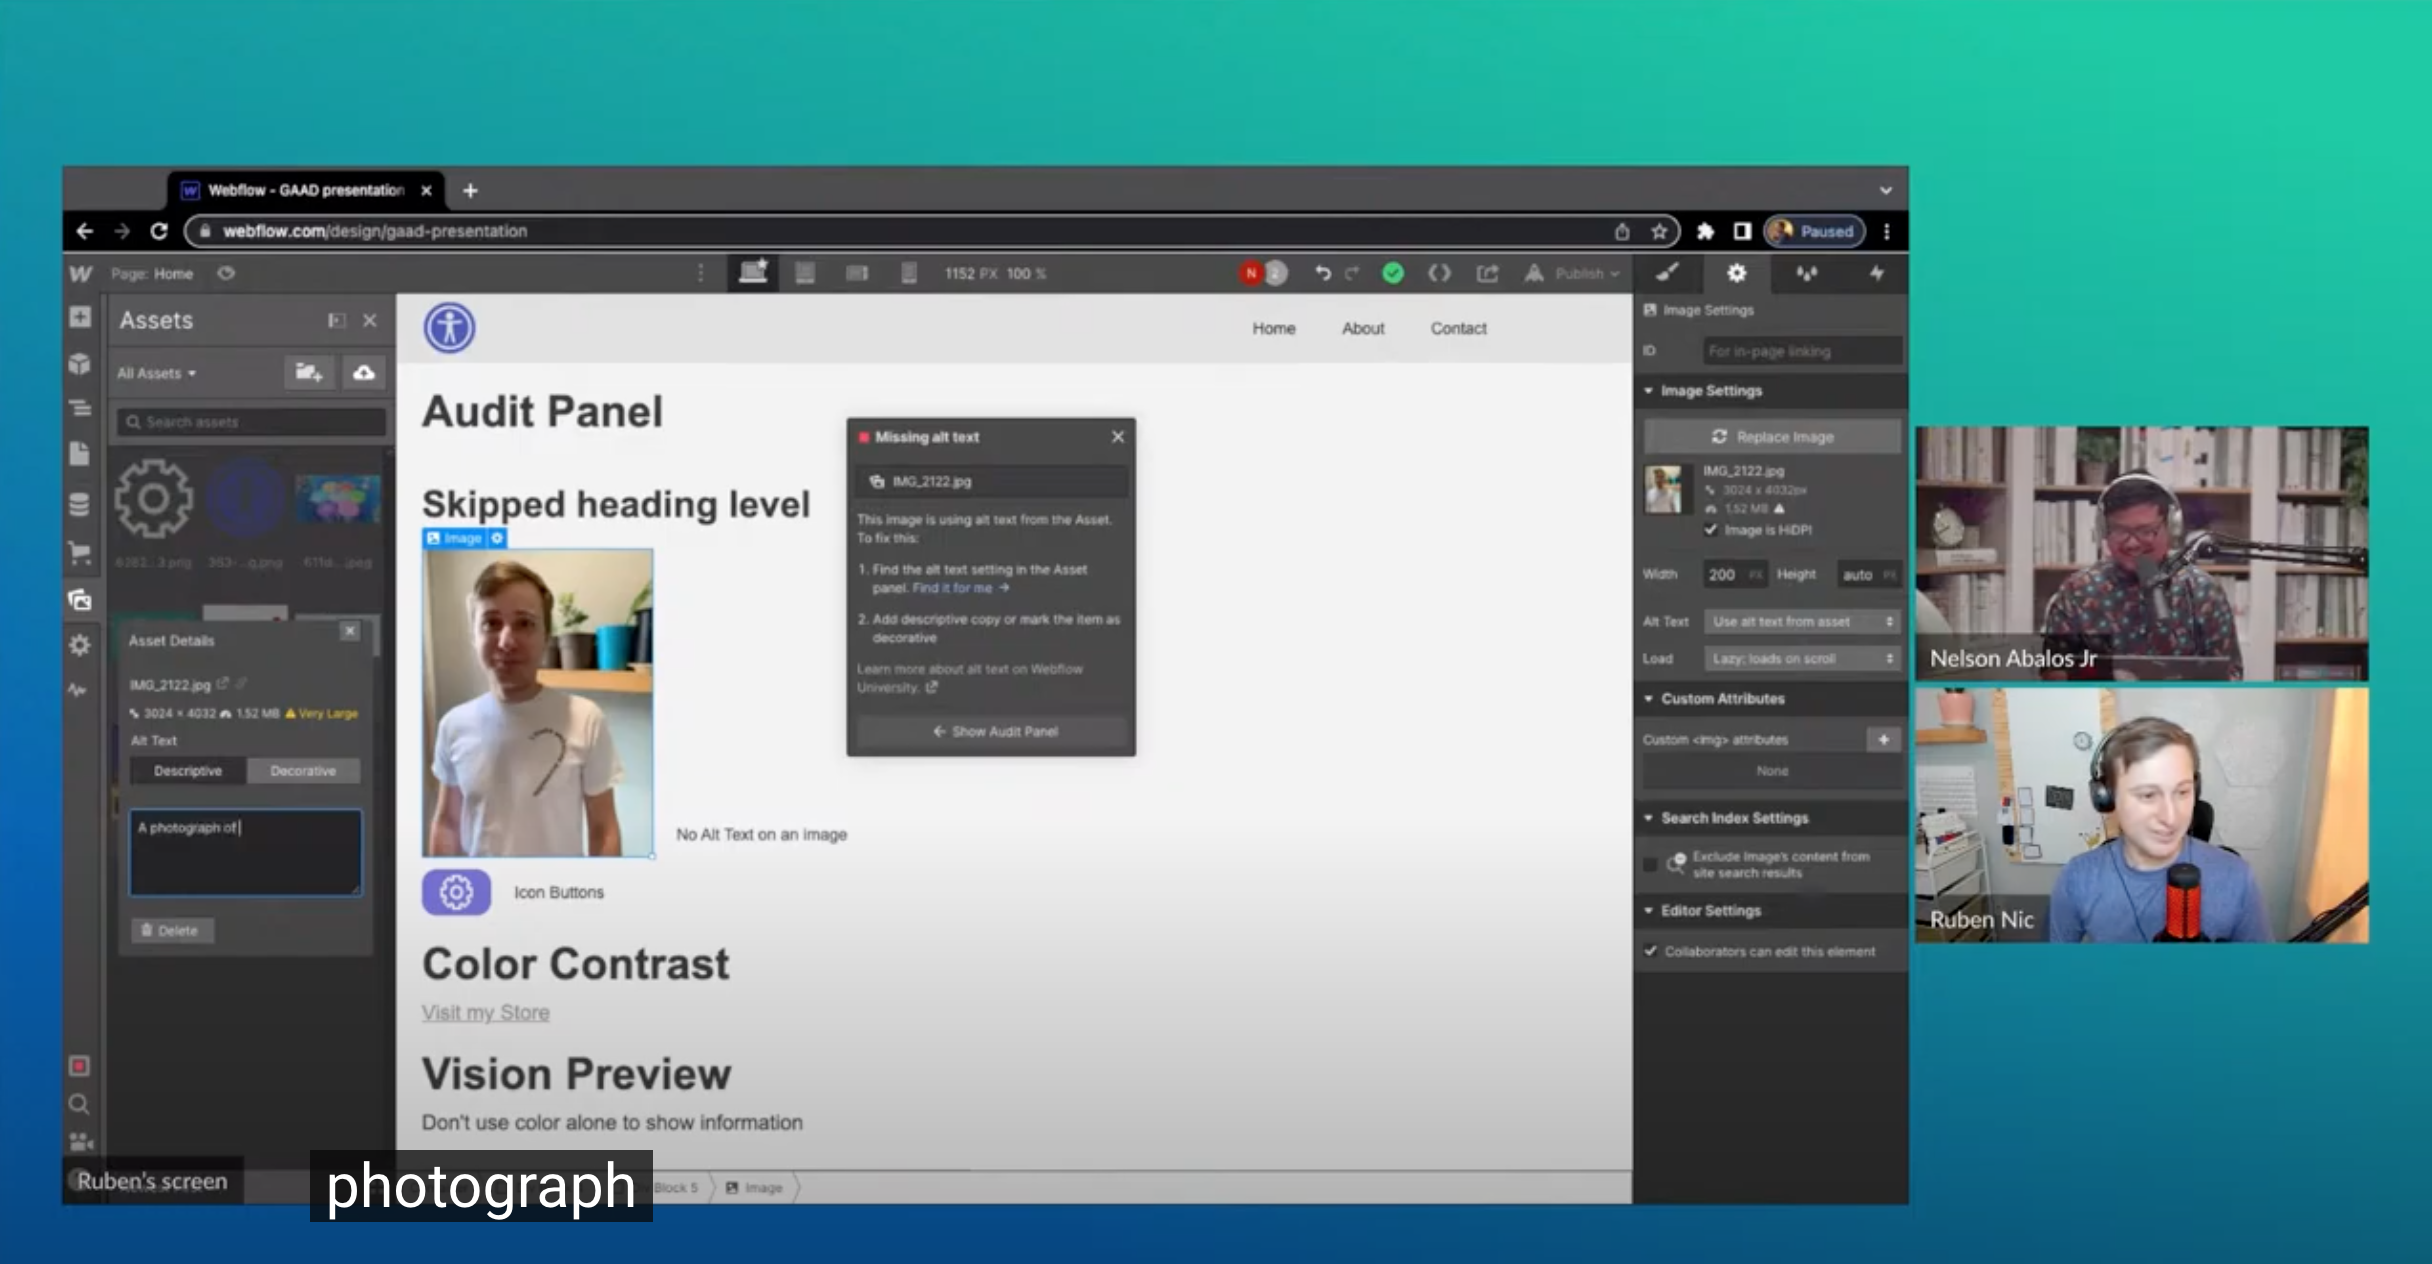Screen dimensions: 2432x1264
Task: Click the upload assets cloud icon
Action: pyautogui.click(x=364, y=373)
